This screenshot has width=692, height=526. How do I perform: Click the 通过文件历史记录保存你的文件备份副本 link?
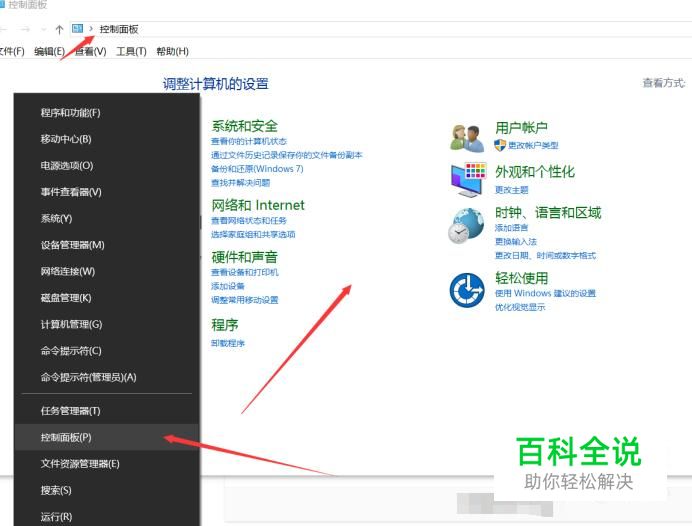pyautogui.click(x=287, y=155)
